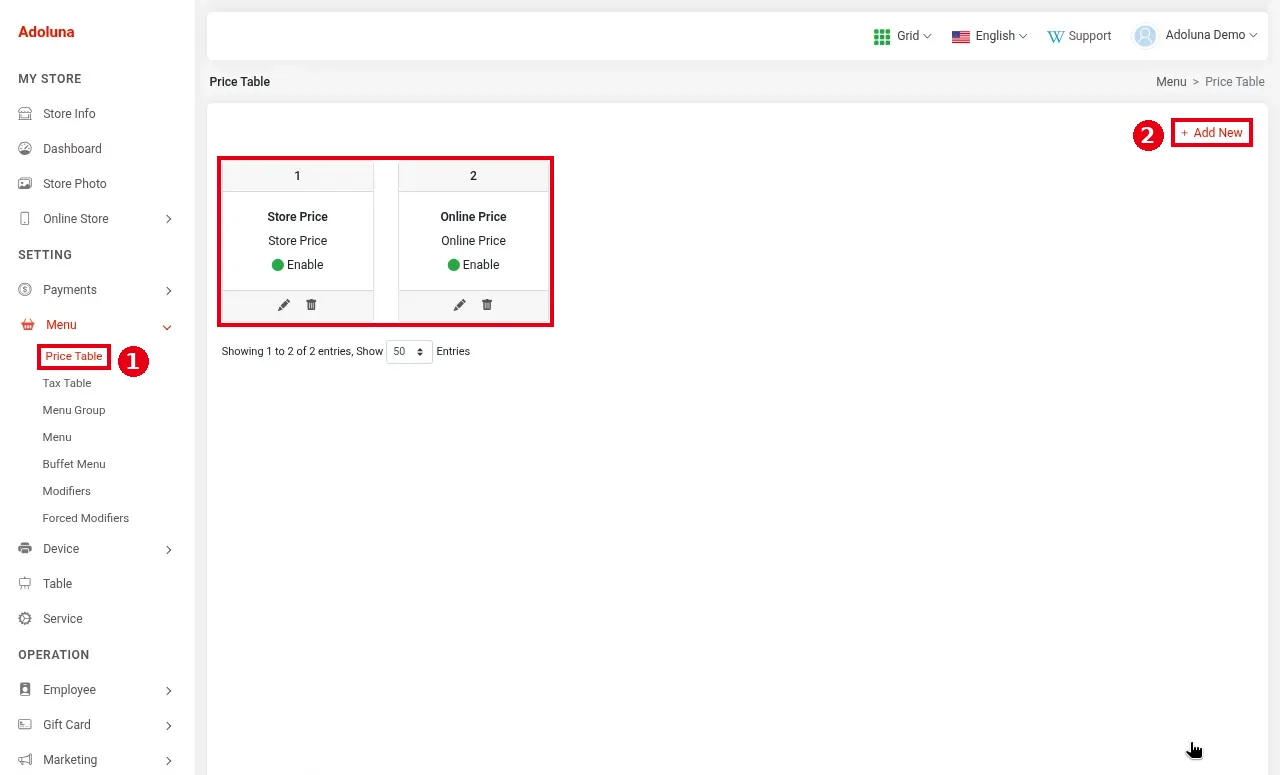
Task: Open Tax Table in the sidebar
Action: [67, 383]
